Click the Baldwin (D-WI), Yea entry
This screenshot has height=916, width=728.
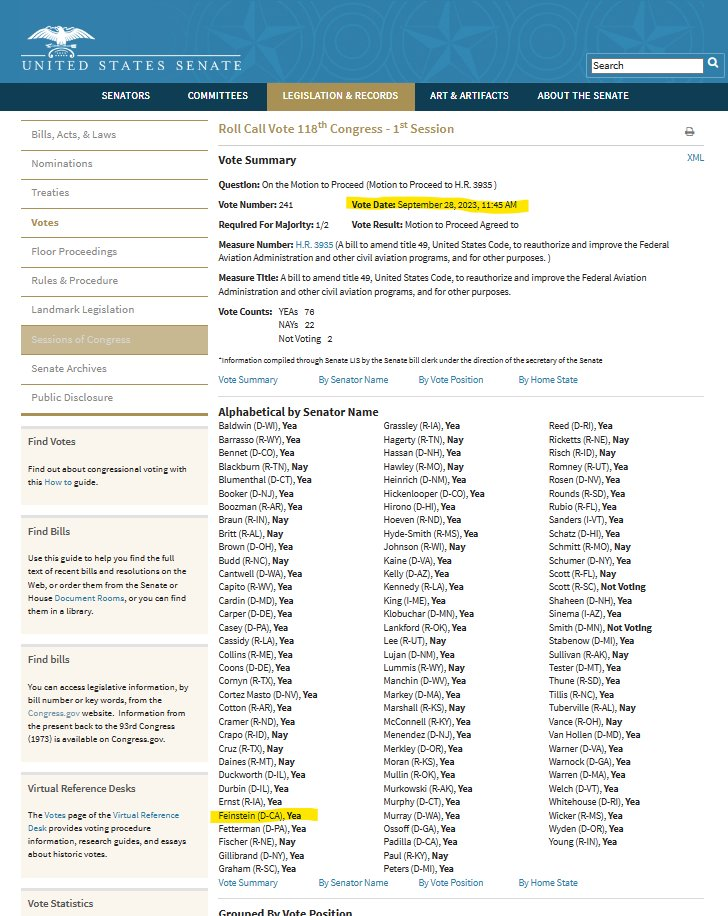(257, 426)
